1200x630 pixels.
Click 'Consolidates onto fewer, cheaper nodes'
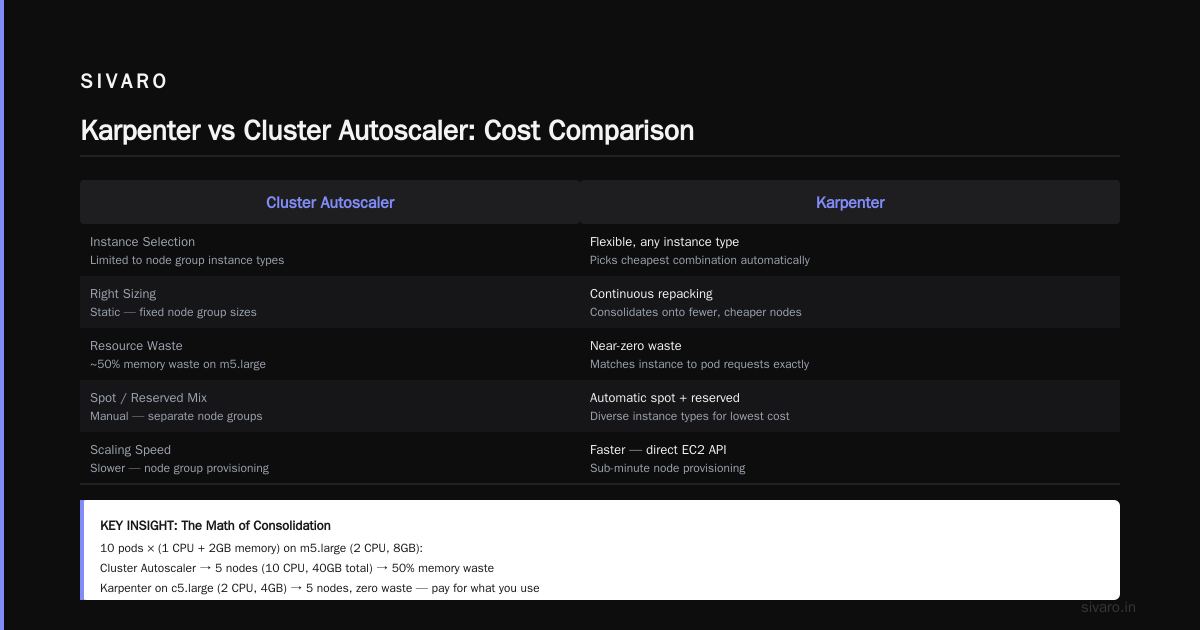(x=696, y=312)
